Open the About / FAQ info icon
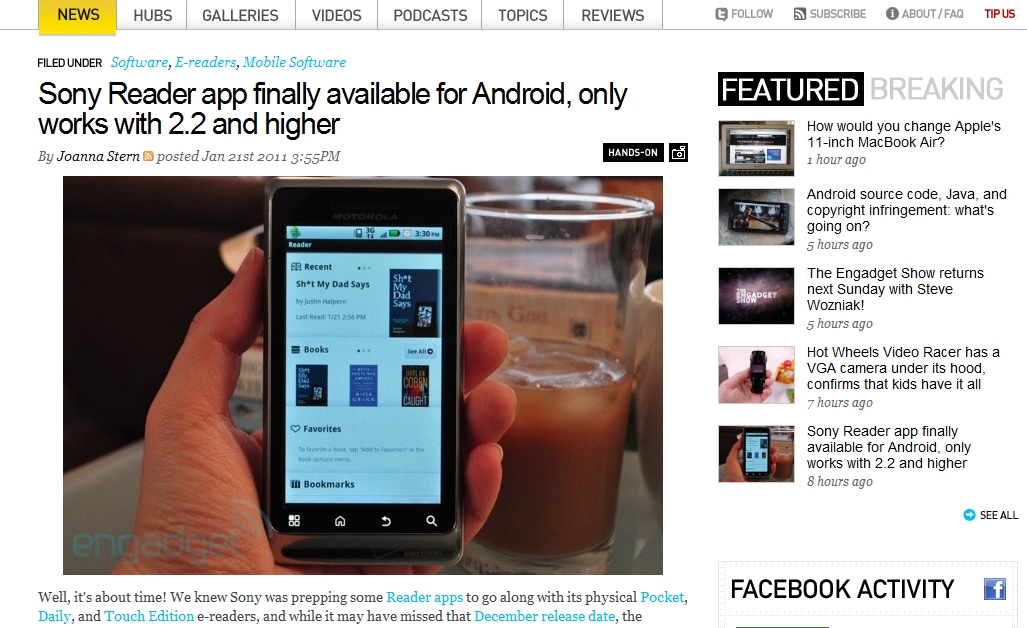Screen dimensions: 1027x628 coord(892,14)
